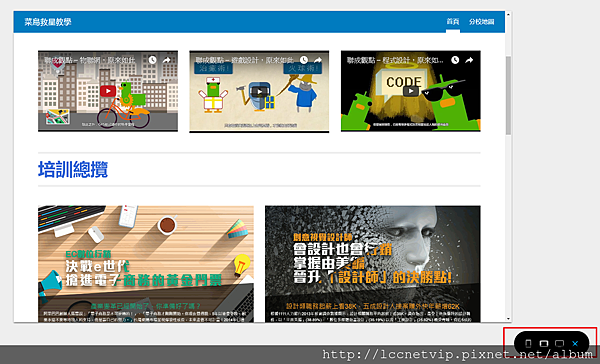Screen dimensions: 600x364
Task: Switch to desktop preview size
Action: tap(559, 343)
